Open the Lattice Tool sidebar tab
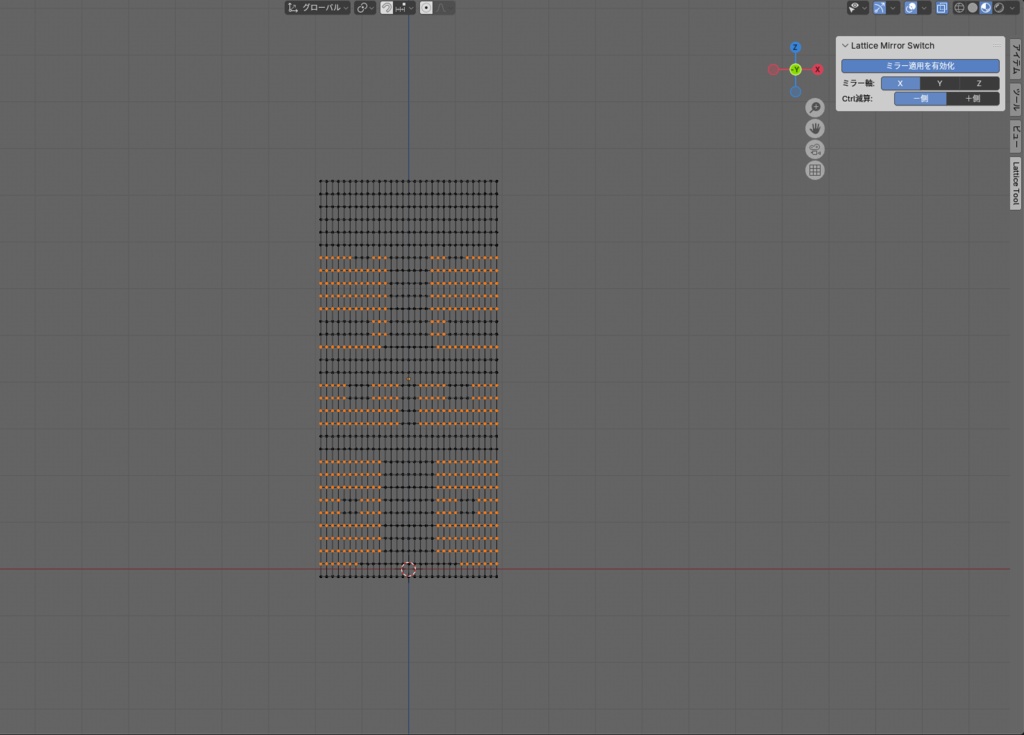The image size is (1024, 735). [1016, 184]
